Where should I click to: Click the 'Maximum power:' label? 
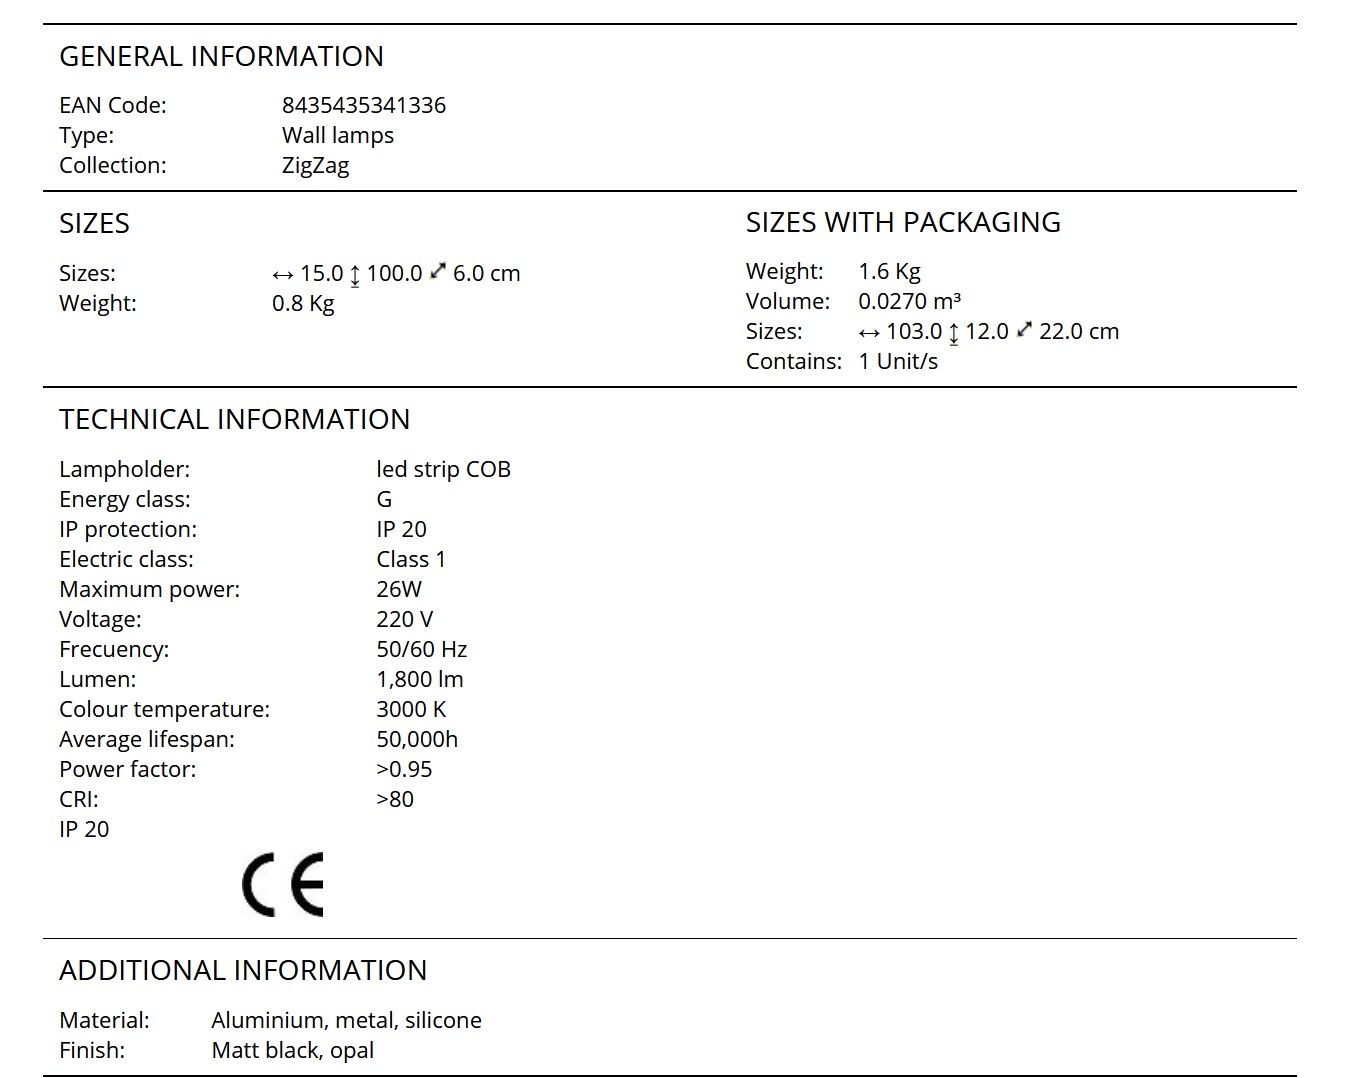[x=150, y=589]
